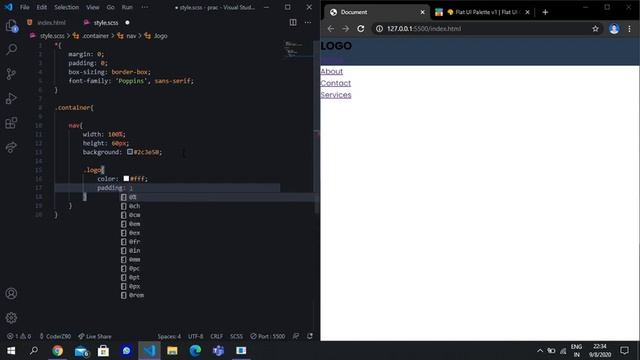The height and width of the screenshot is (360, 640).
Task: Click the .container breadcrumb
Action: tap(95, 36)
